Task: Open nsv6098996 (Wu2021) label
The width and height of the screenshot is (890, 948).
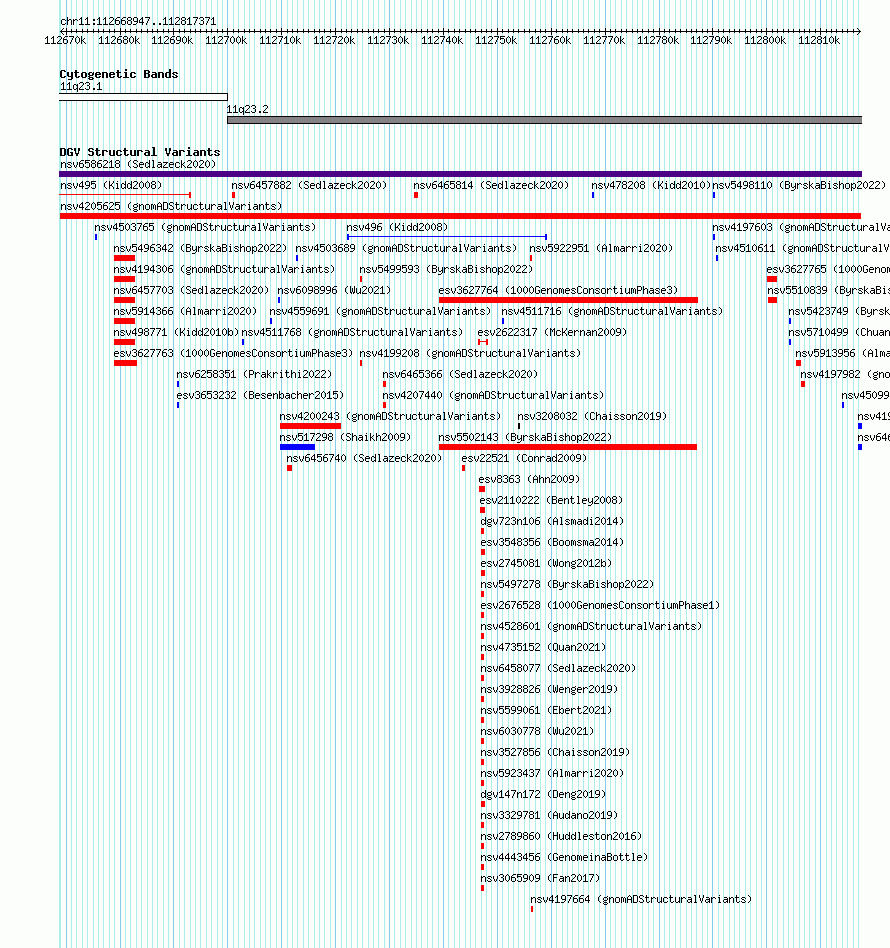Action: pyautogui.click(x=334, y=291)
